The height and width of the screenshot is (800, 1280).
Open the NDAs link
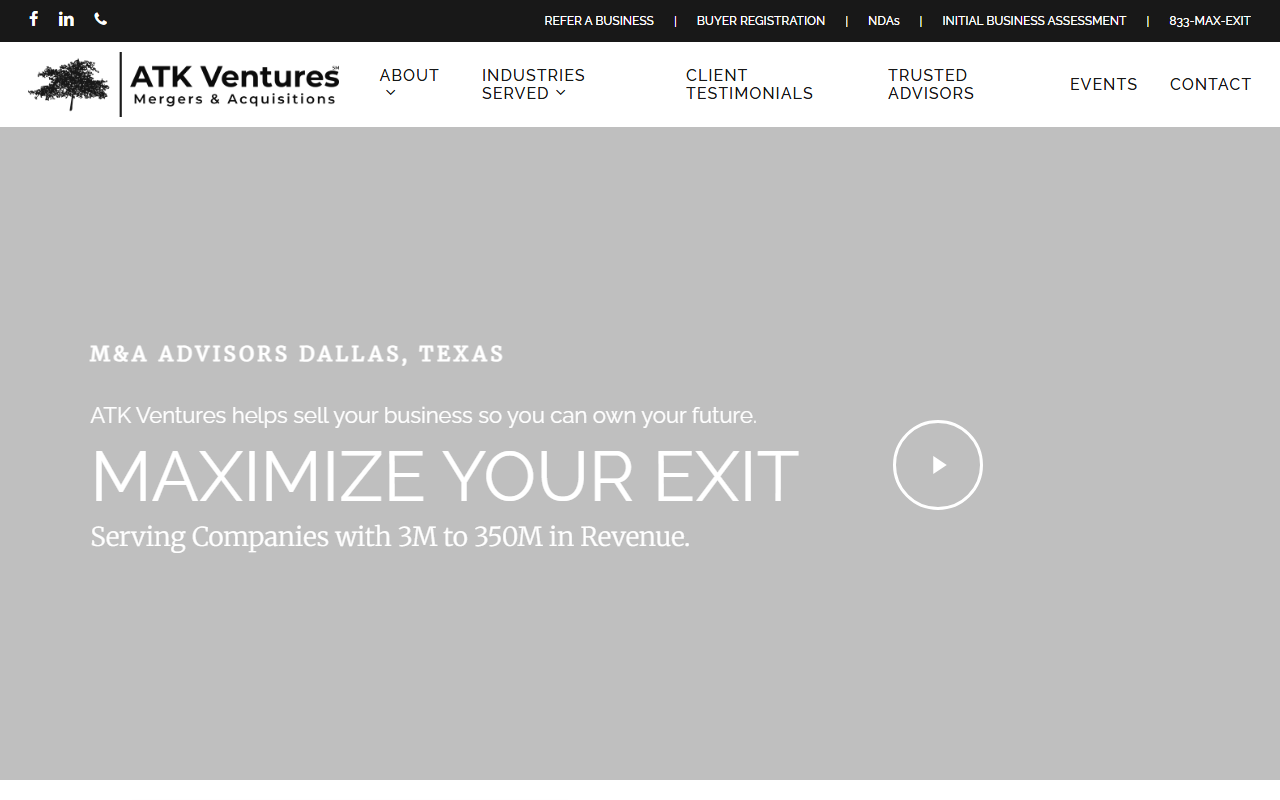coord(884,21)
